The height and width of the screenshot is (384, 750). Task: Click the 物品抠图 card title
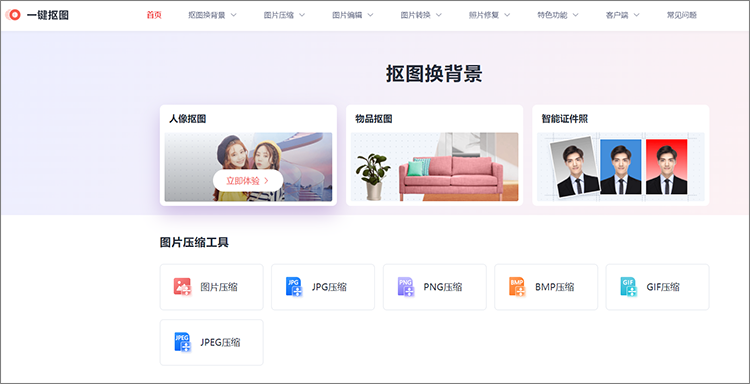point(374,119)
